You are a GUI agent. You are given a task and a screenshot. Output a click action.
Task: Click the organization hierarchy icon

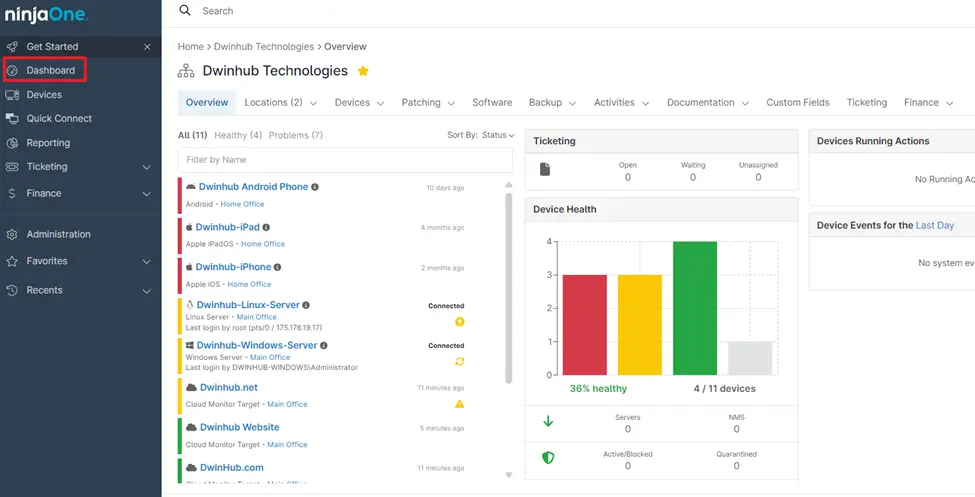[x=186, y=71]
